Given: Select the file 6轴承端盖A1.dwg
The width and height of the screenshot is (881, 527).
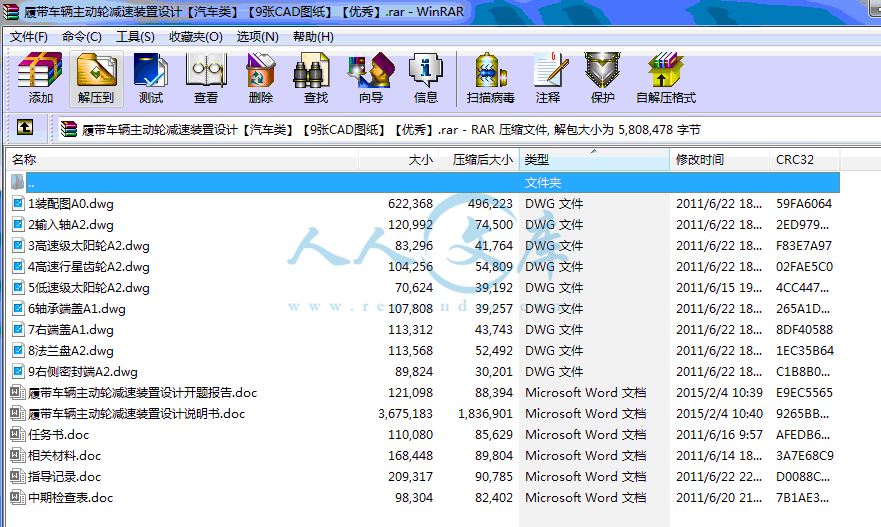Looking at the screenshot, I should tap(77, 309).
